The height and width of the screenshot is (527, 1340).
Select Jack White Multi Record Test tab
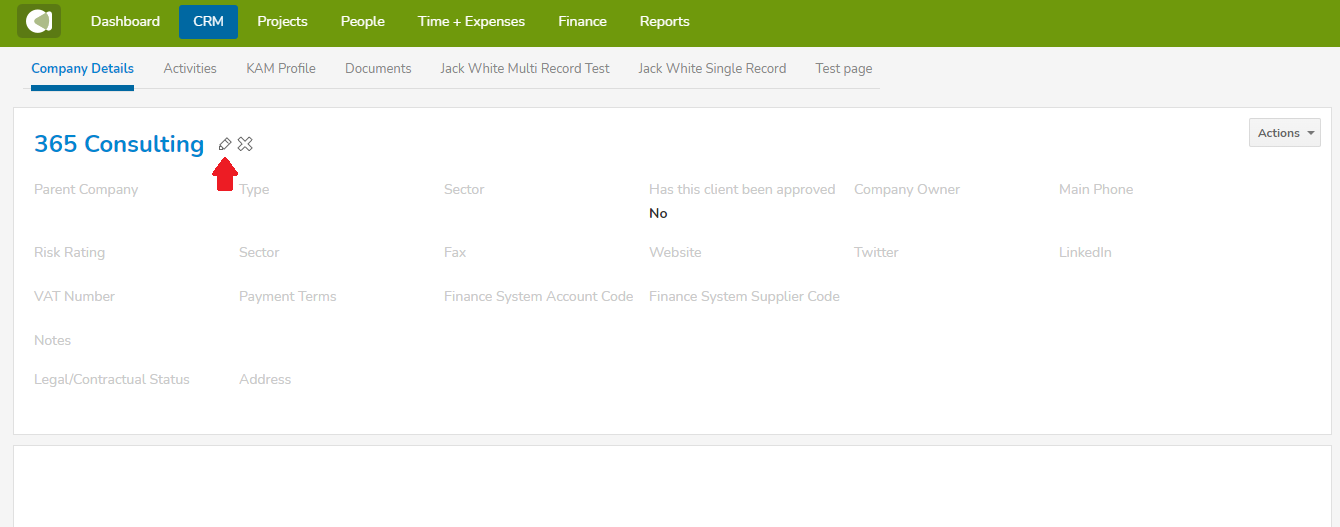(525, 69)
